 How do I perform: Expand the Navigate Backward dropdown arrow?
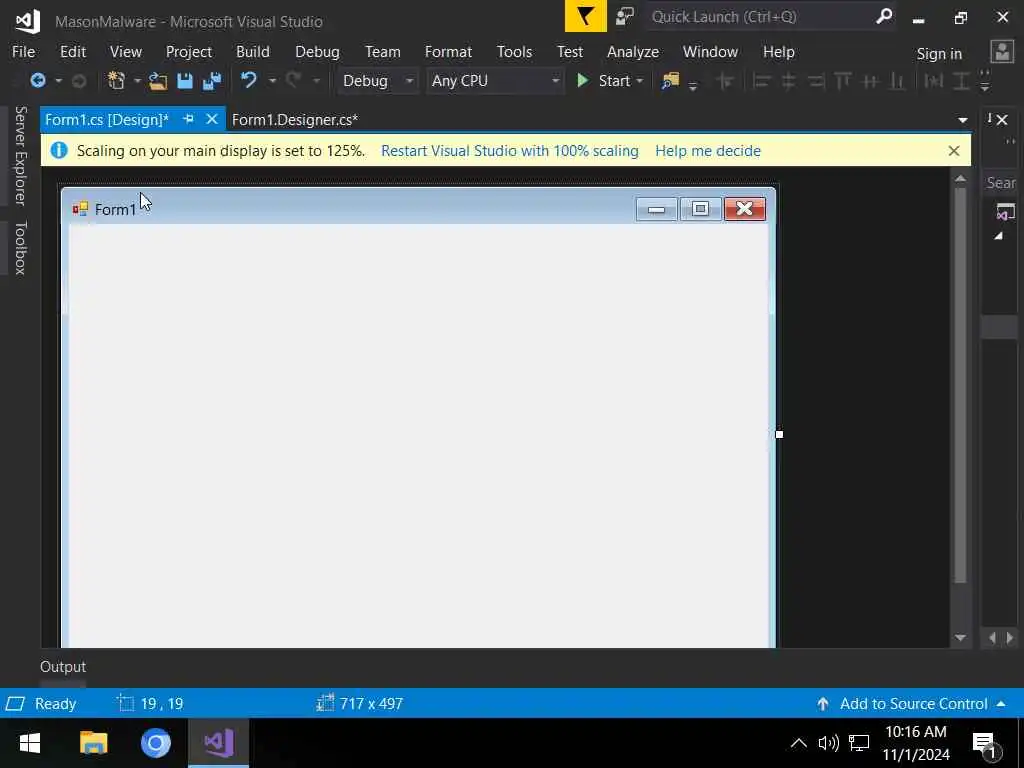(x=58, y=81)
